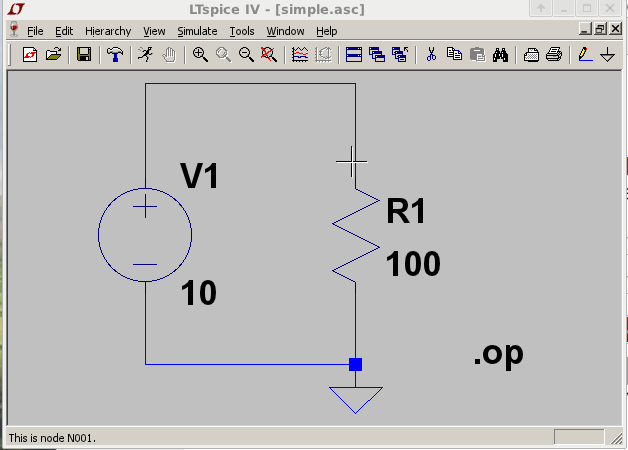Open the Tools menu
The image size is (628, 450).
pos(242,31)
